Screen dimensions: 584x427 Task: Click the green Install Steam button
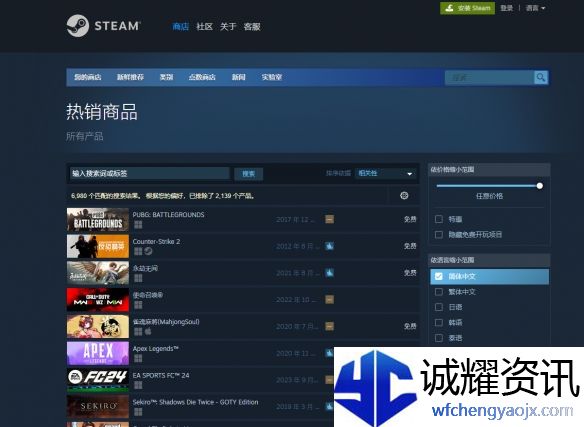click(467, 8)
